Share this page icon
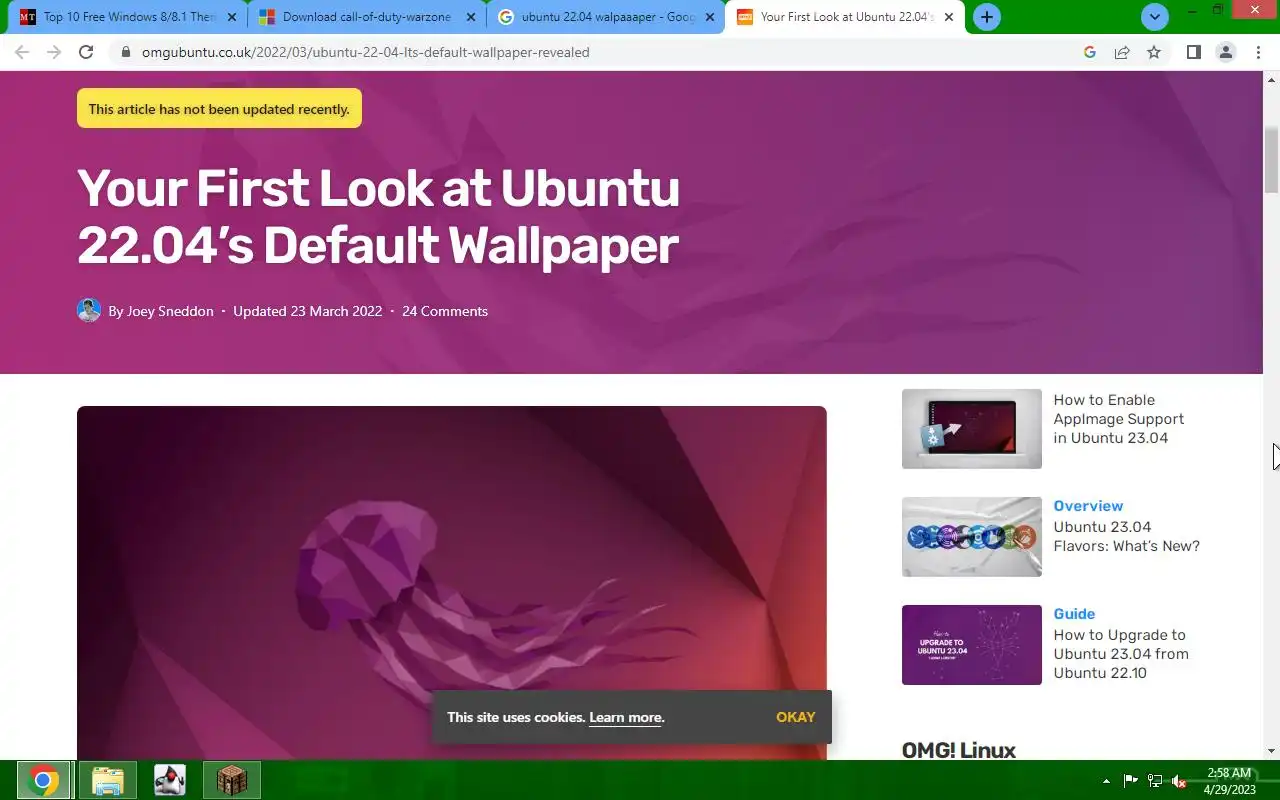 (1122, 52)
